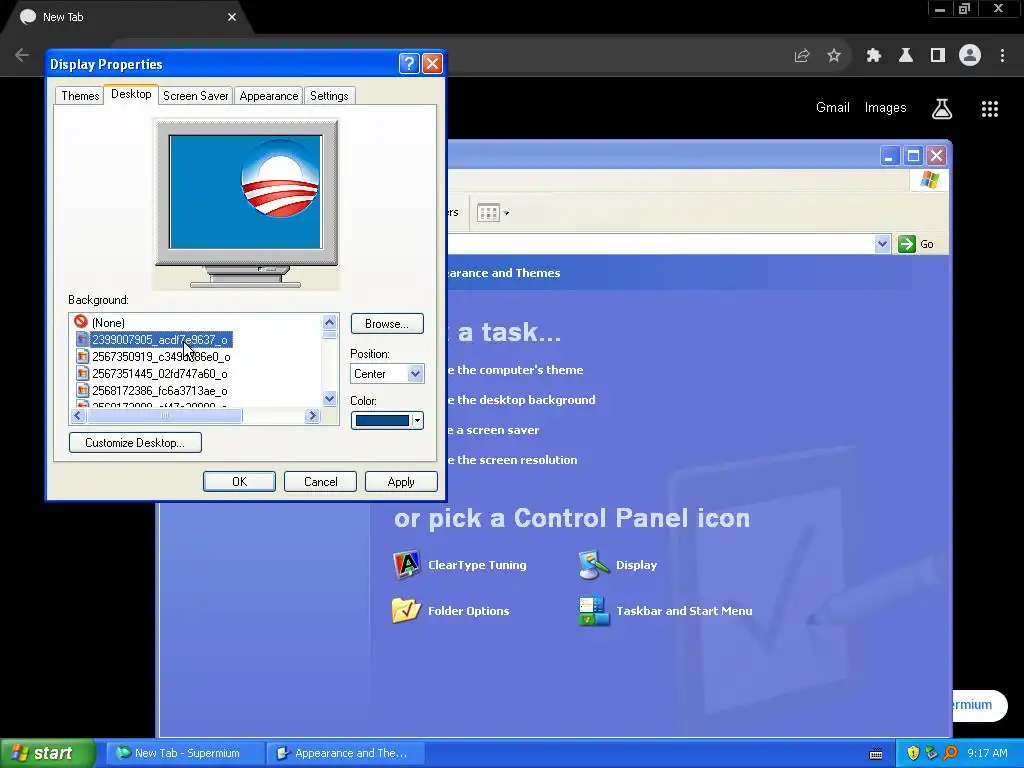Click Cancel in Display Properties
The height and width of the screenshot is (768, 1024).
point(320,482)
